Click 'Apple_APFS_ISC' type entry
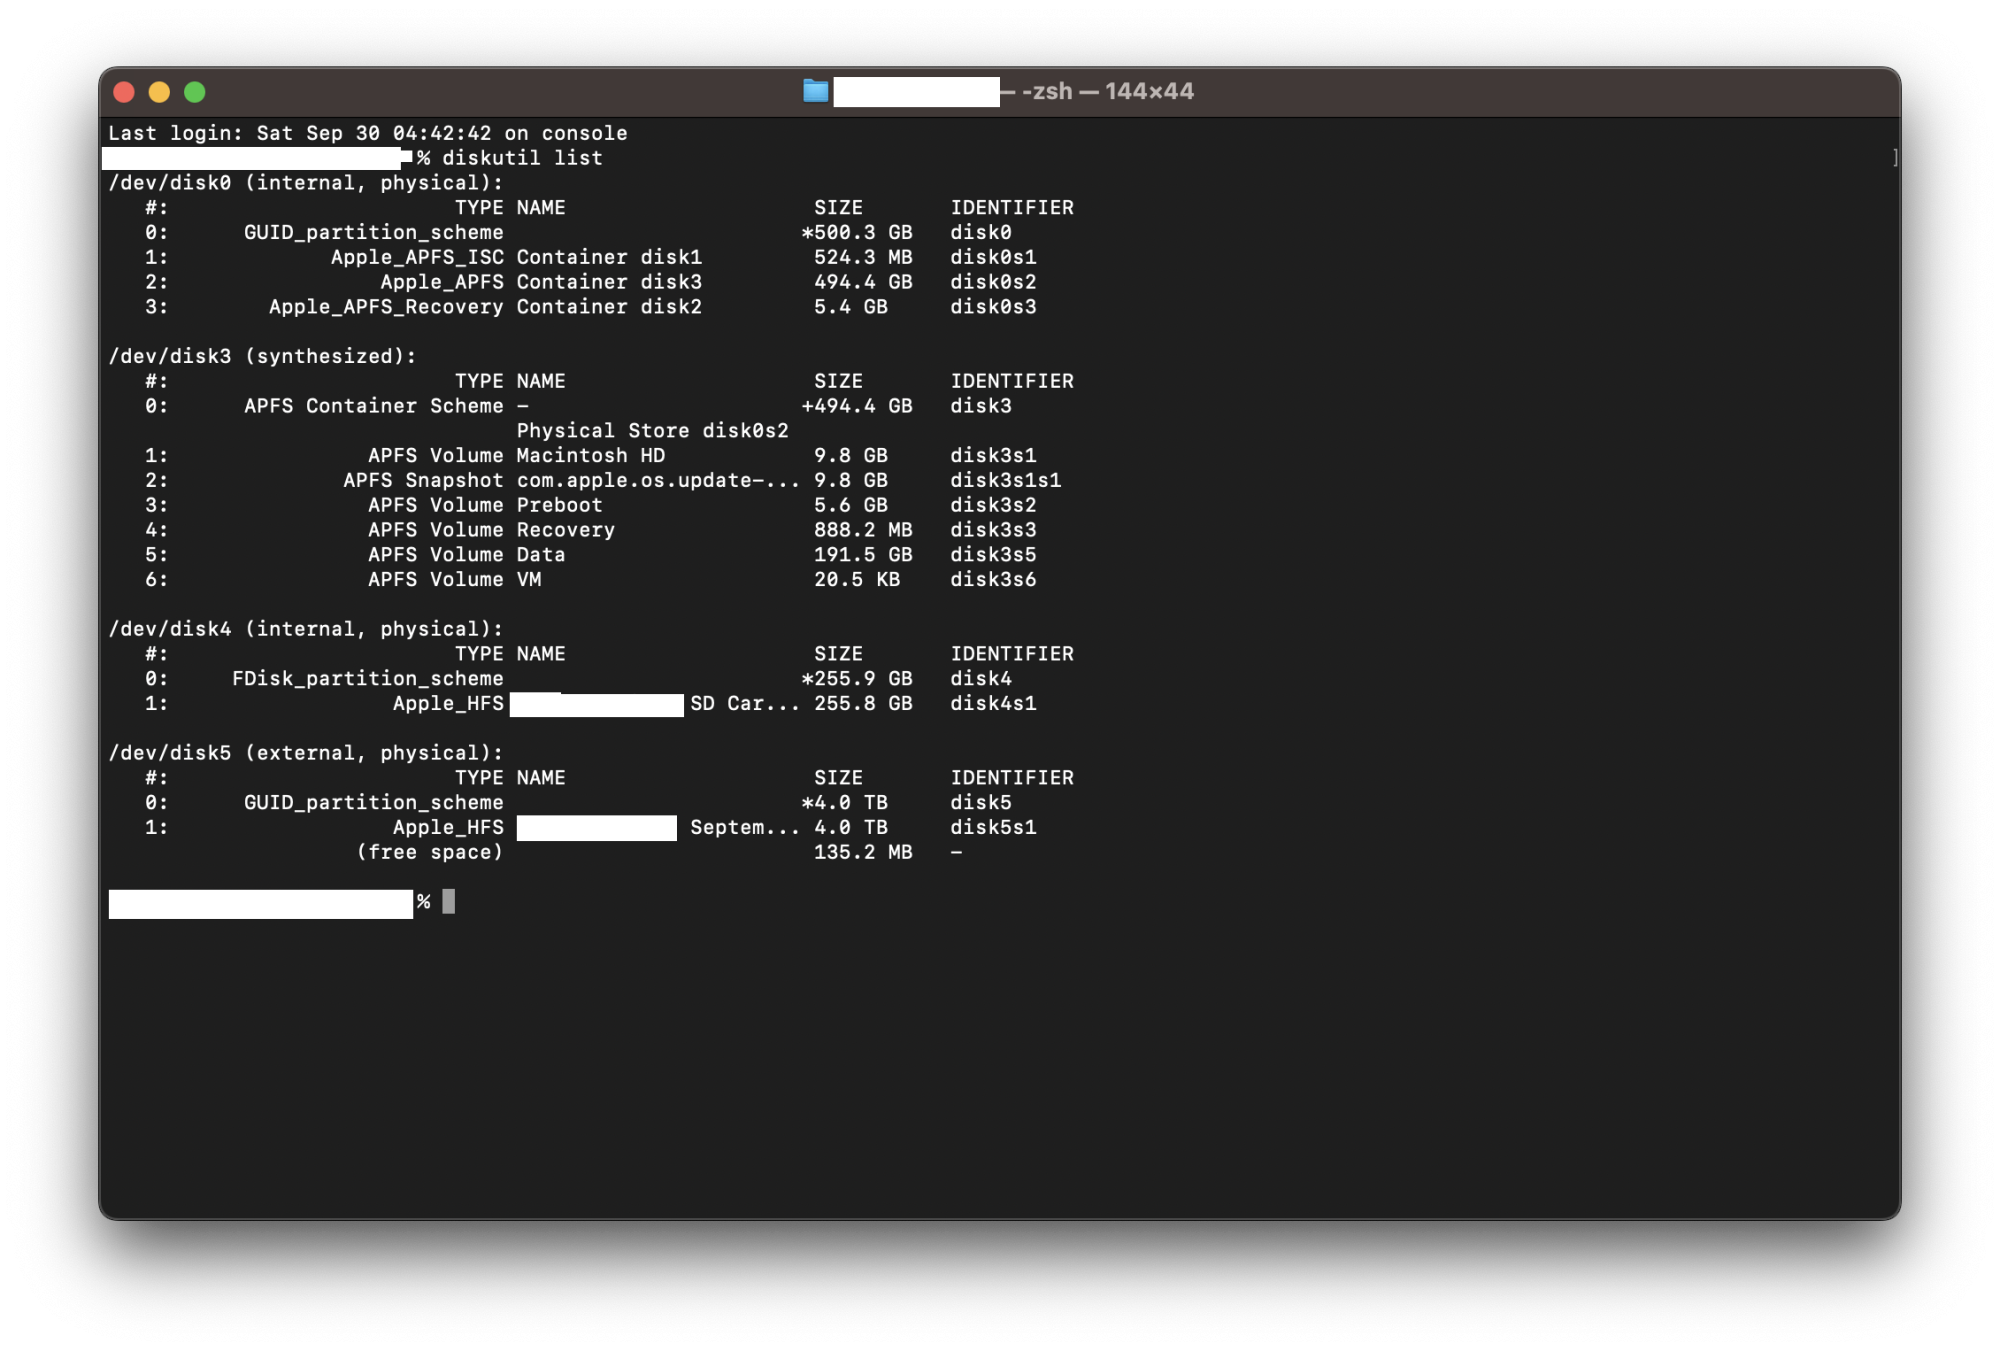2000x1351 pixels. [x=417, y=257]
